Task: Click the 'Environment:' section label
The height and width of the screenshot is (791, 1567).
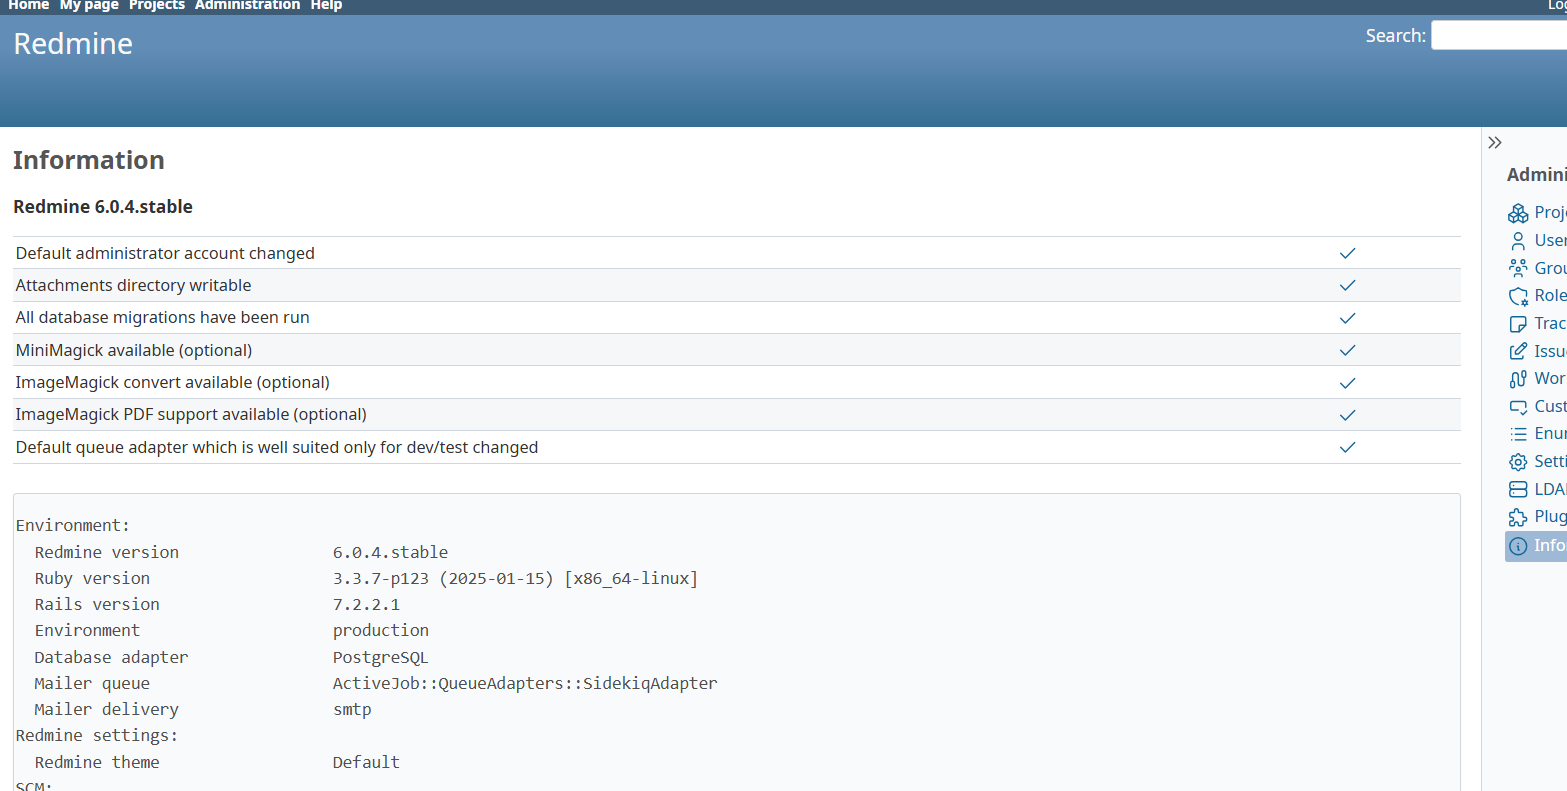Action: (x=73, y=525)
